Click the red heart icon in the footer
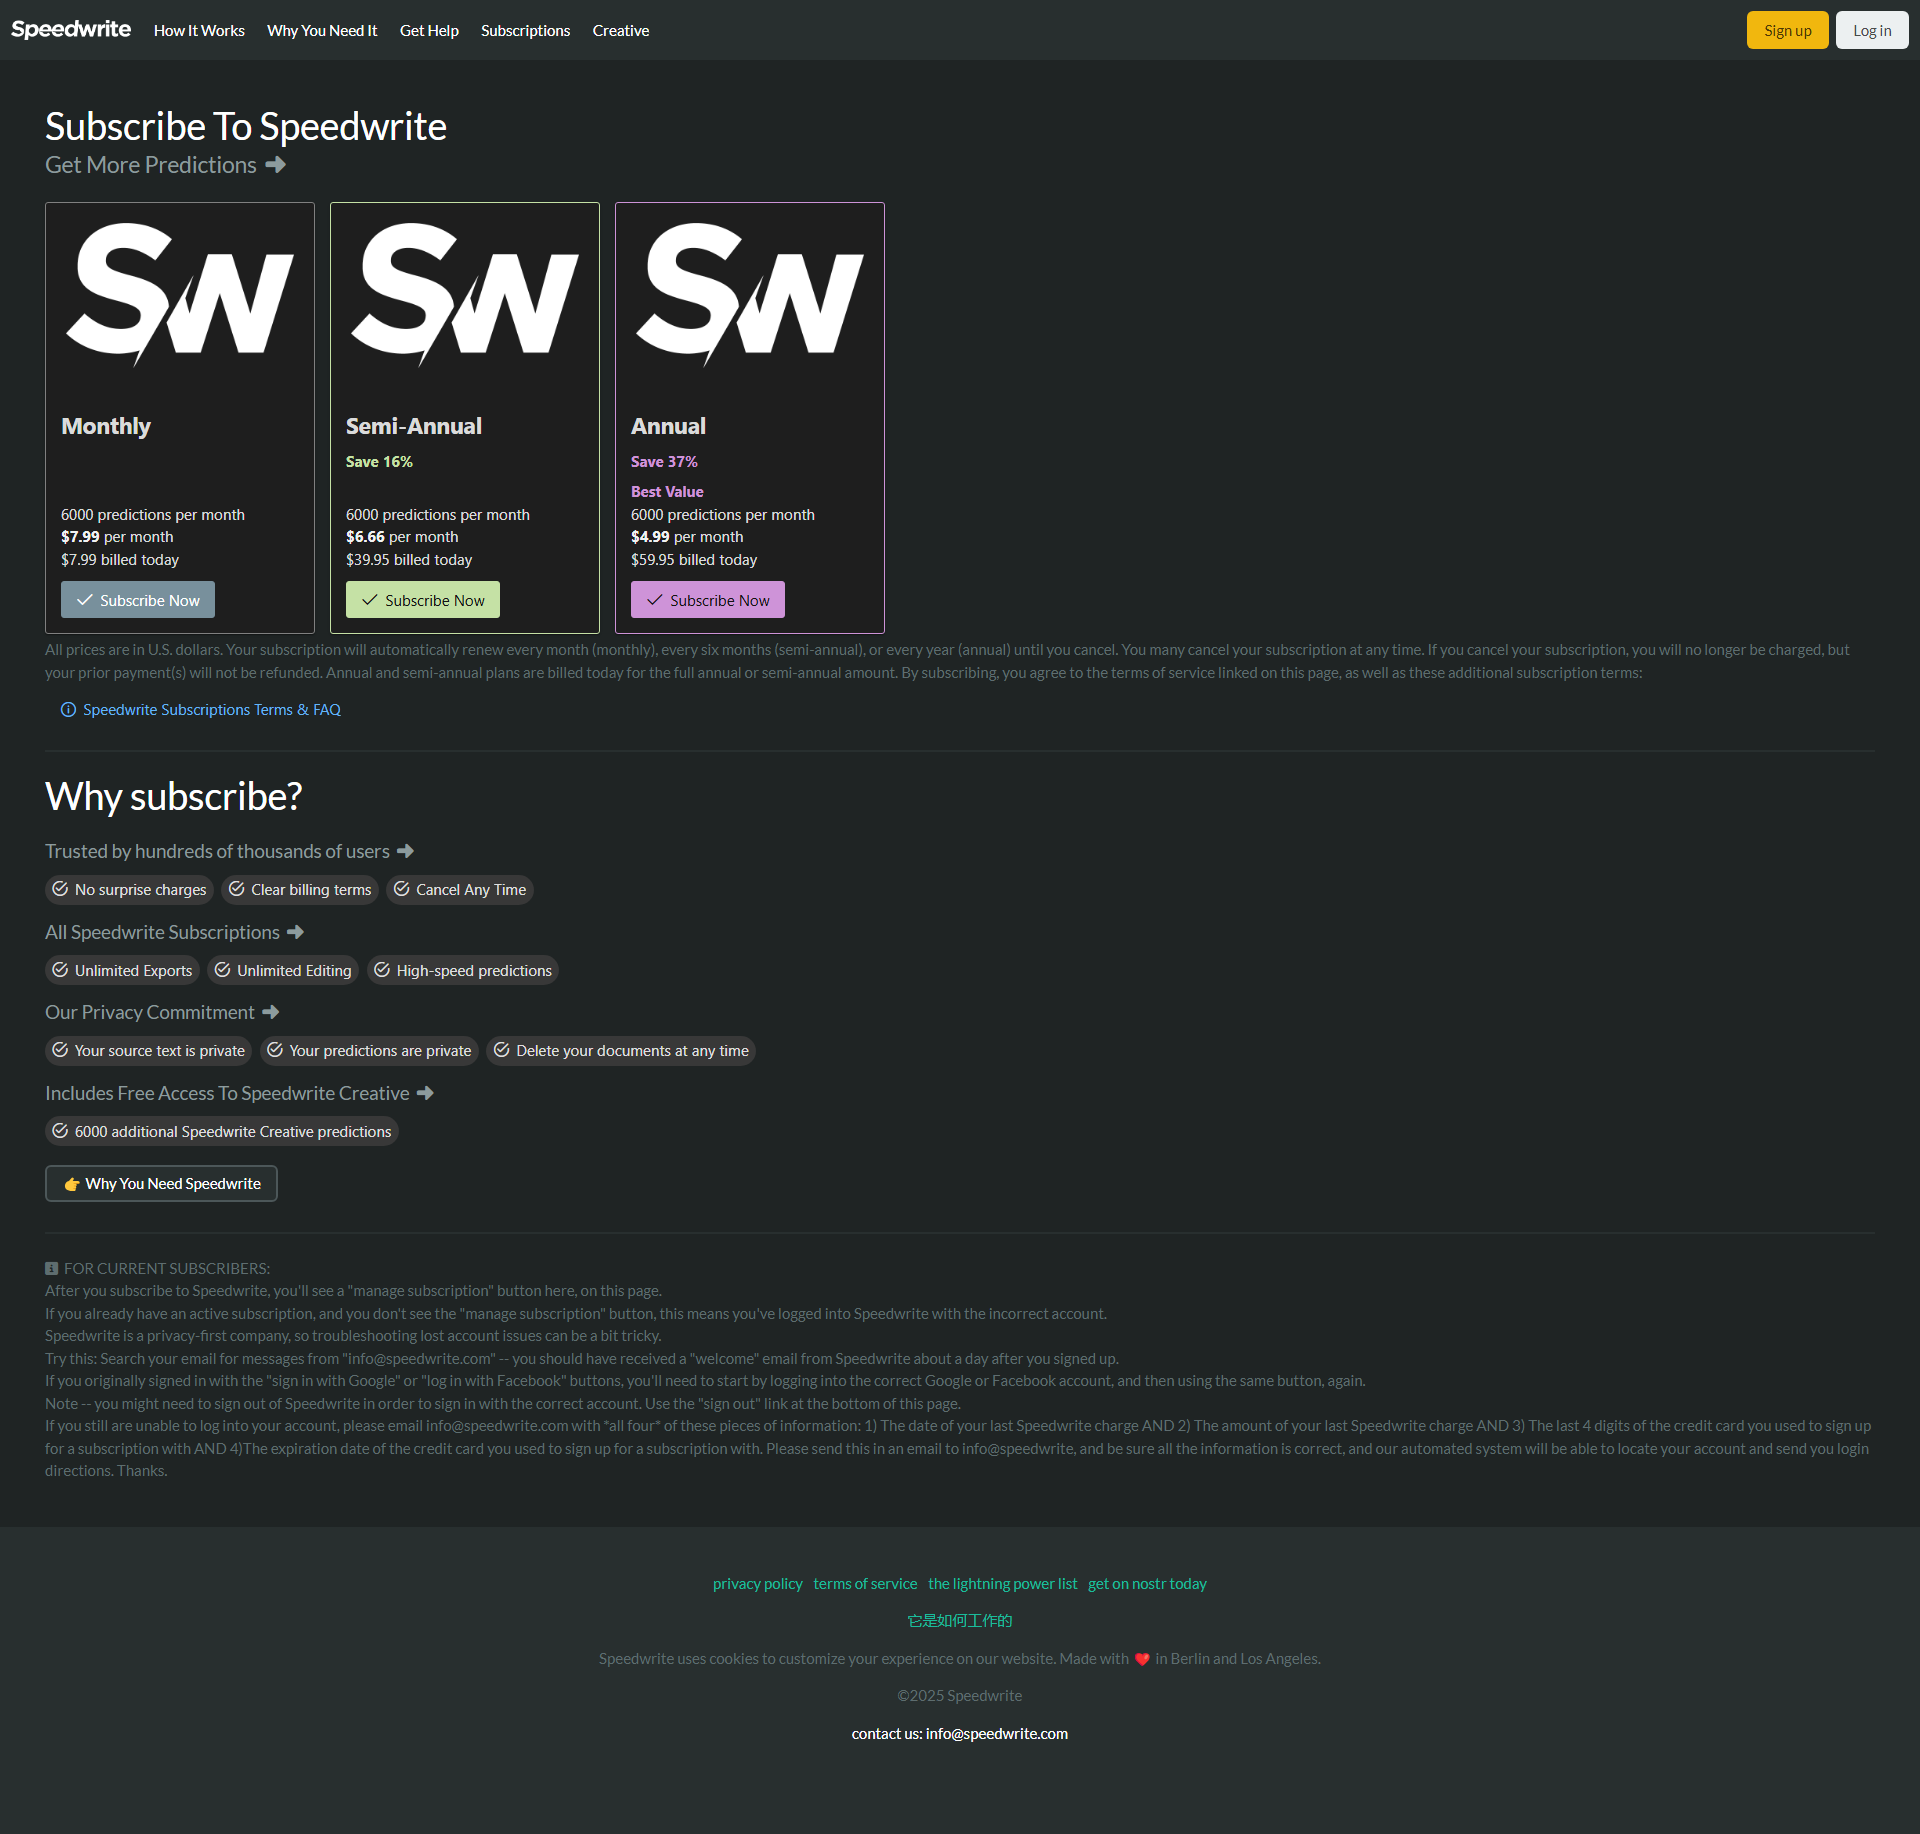This screenshot has width=1920, height=1834. point(1142,1659)
